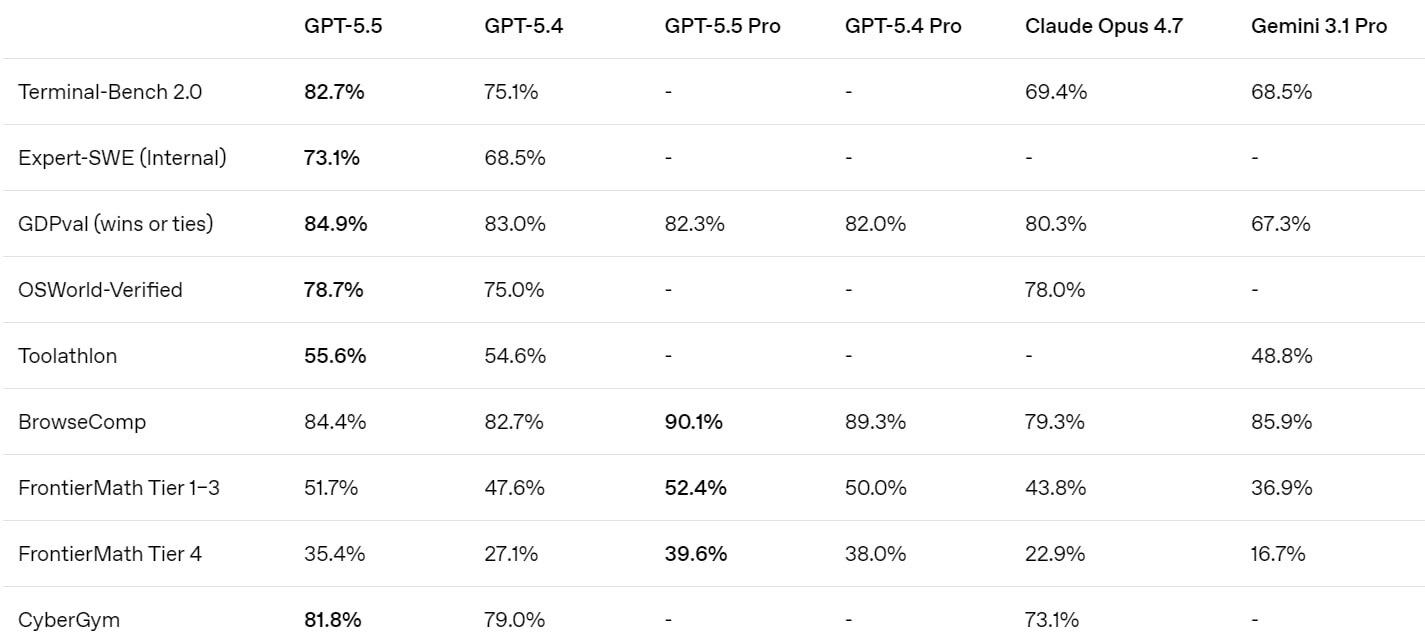Select the GPT-5.4 Pro column header
Screen dimensions: 1425x642
click(x=903, y=27)
